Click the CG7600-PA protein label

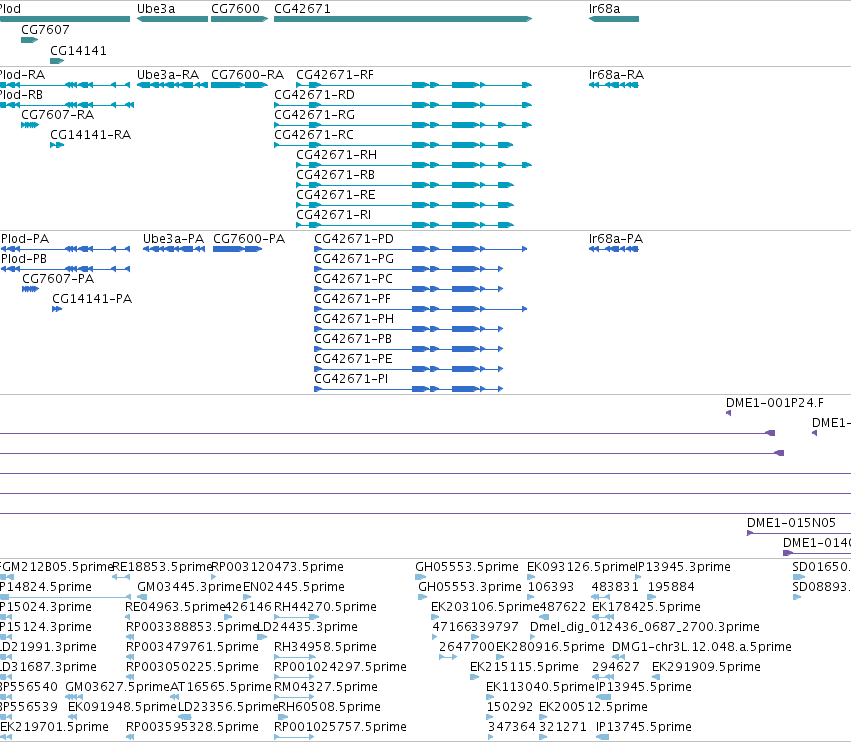click(249, 239)
